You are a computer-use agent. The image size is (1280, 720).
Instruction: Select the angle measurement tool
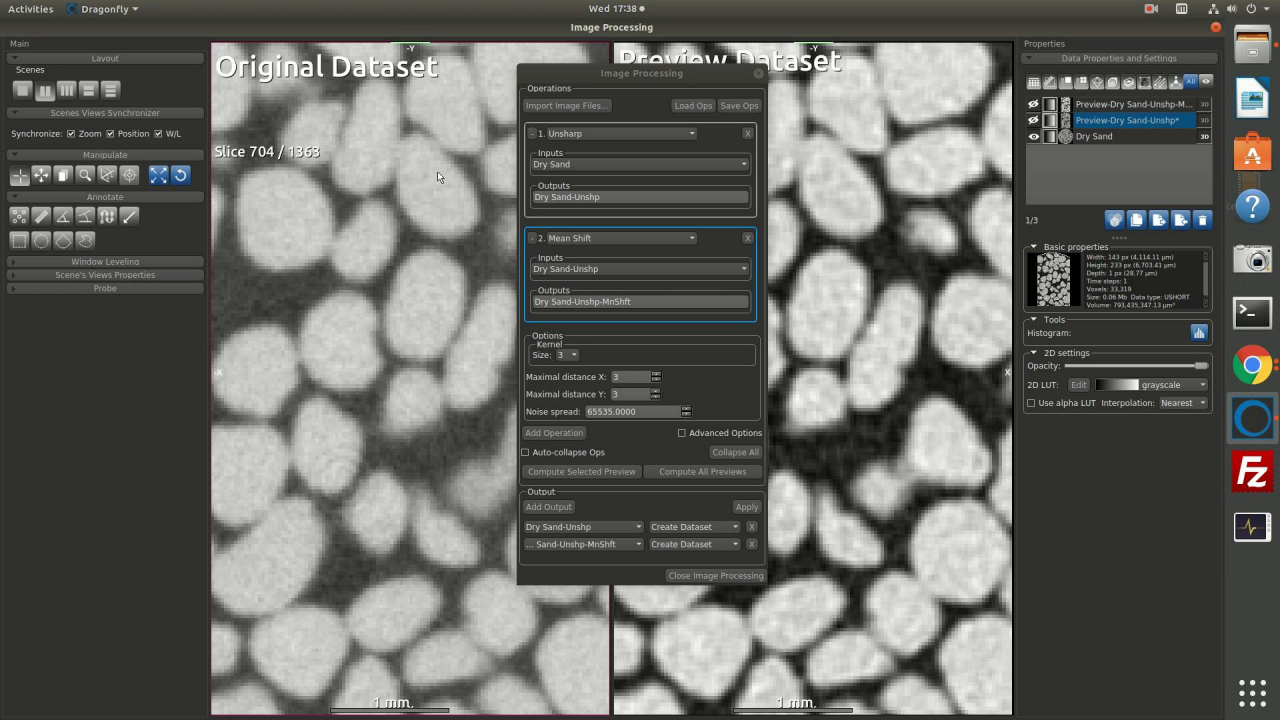coord(63,216)
